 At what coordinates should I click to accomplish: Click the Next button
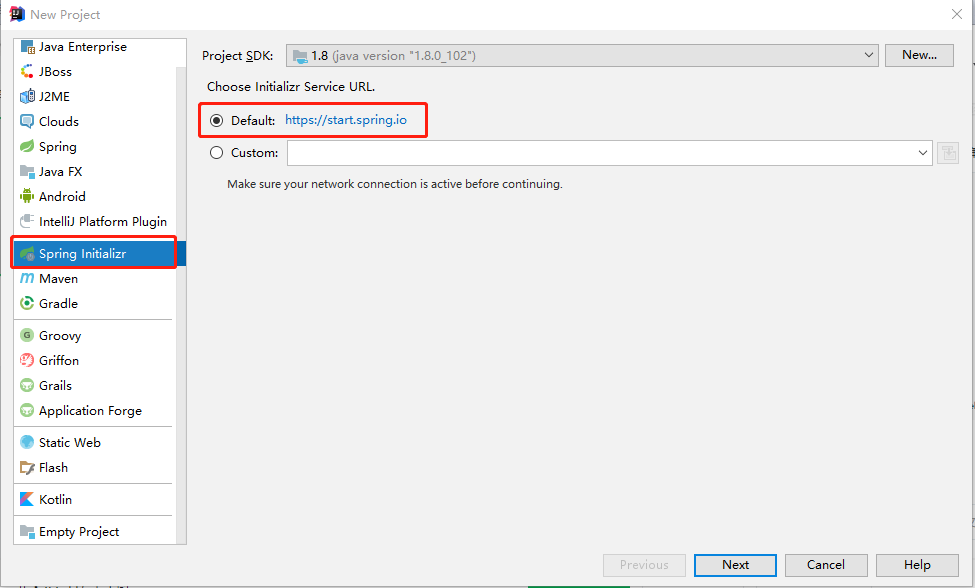(x=735, y=565)
